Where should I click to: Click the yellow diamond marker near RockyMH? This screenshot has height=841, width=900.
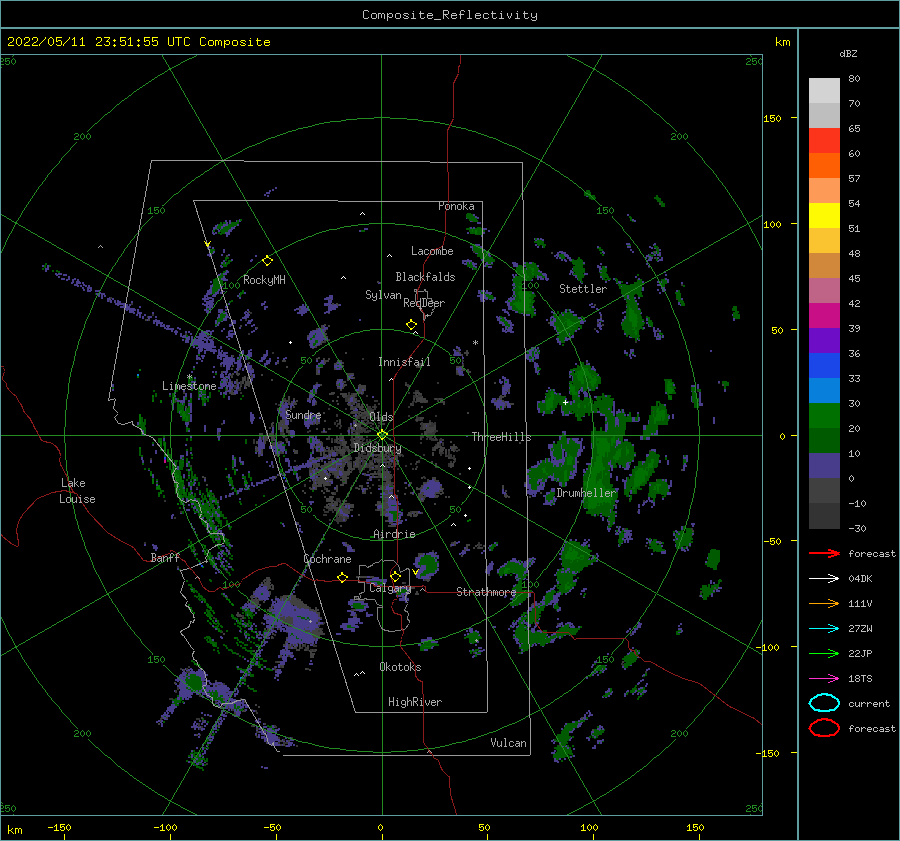pyautogui.click(x=267, y=261)
